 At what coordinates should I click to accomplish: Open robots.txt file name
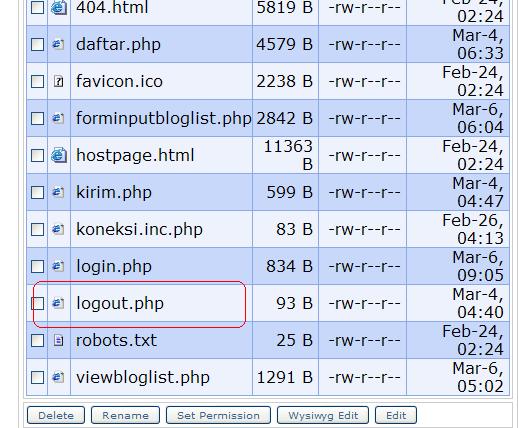click(116, 340)
